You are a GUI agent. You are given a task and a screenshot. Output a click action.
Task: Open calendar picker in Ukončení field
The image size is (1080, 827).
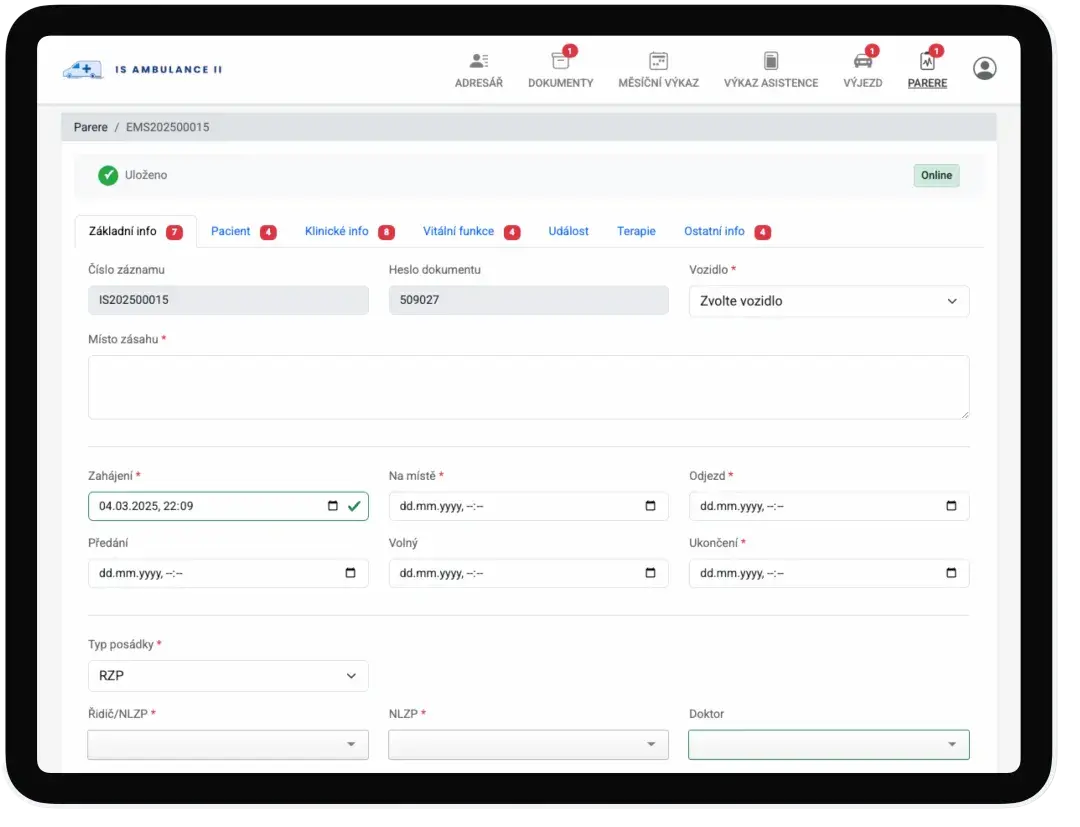[951, 573]
